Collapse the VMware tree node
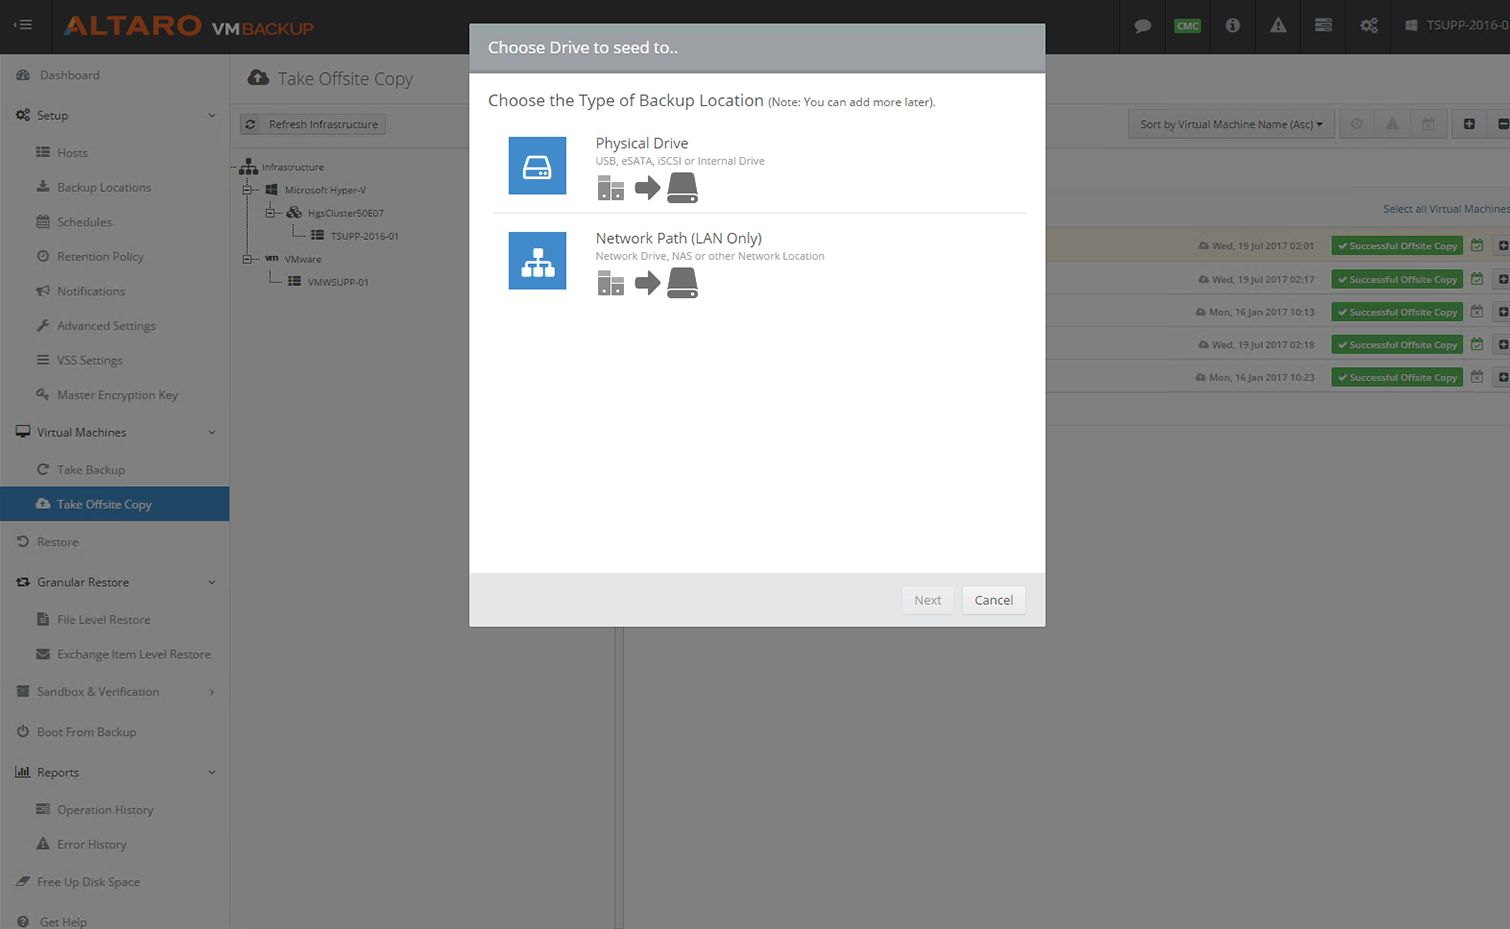 tap(247, 259)
